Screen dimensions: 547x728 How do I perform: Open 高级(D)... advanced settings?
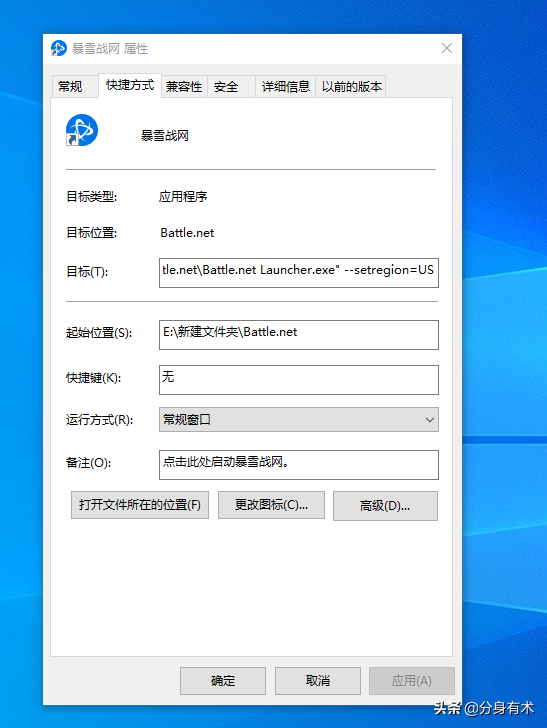point(385,506)
